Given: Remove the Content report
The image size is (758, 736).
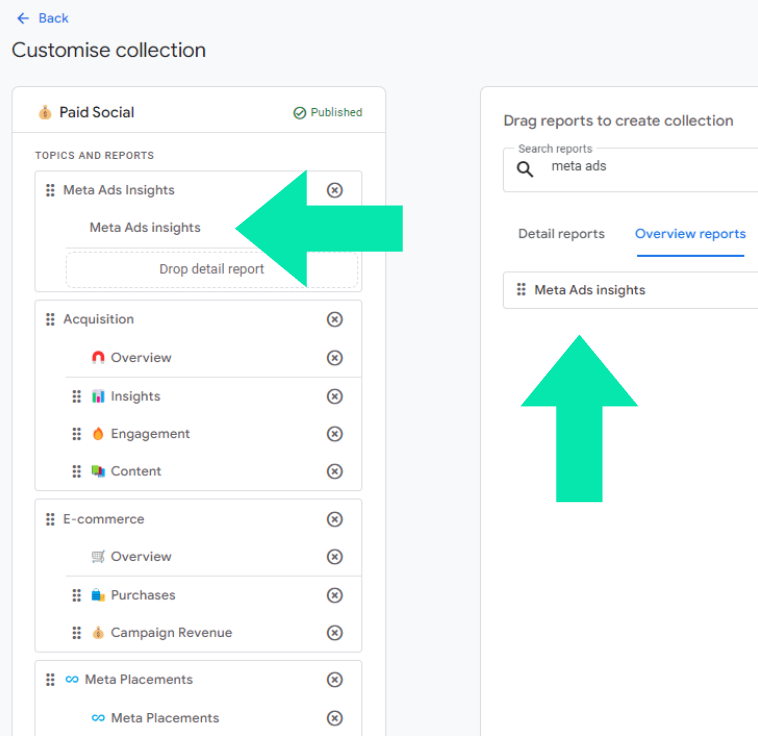Looking at the screenshot, I should coord(335,471).
